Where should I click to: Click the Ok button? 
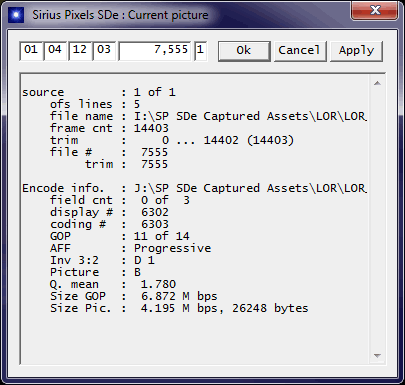(x=244, y=51)
